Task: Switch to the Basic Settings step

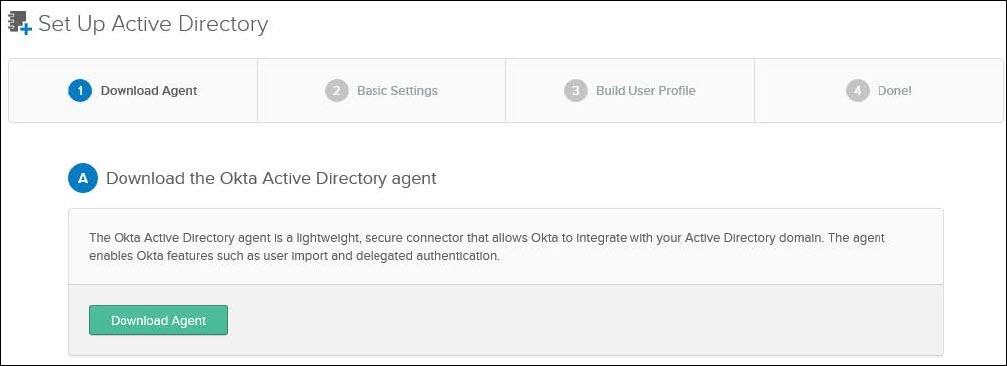Action: click(381, 91)
